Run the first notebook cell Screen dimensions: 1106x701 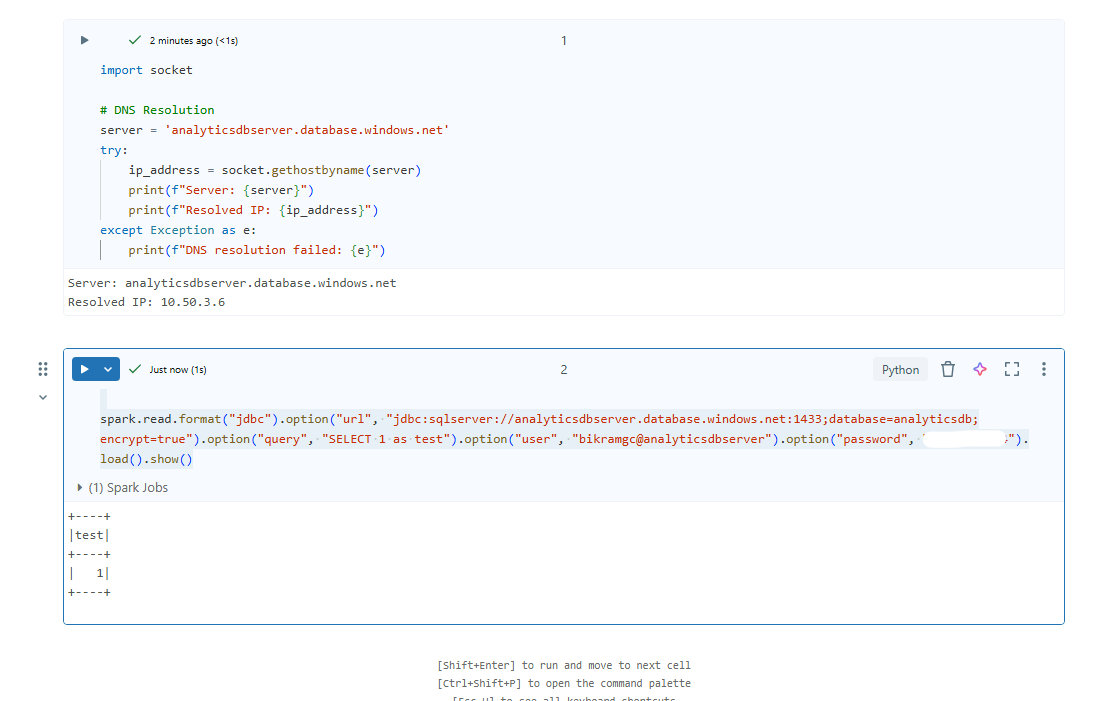84,40
